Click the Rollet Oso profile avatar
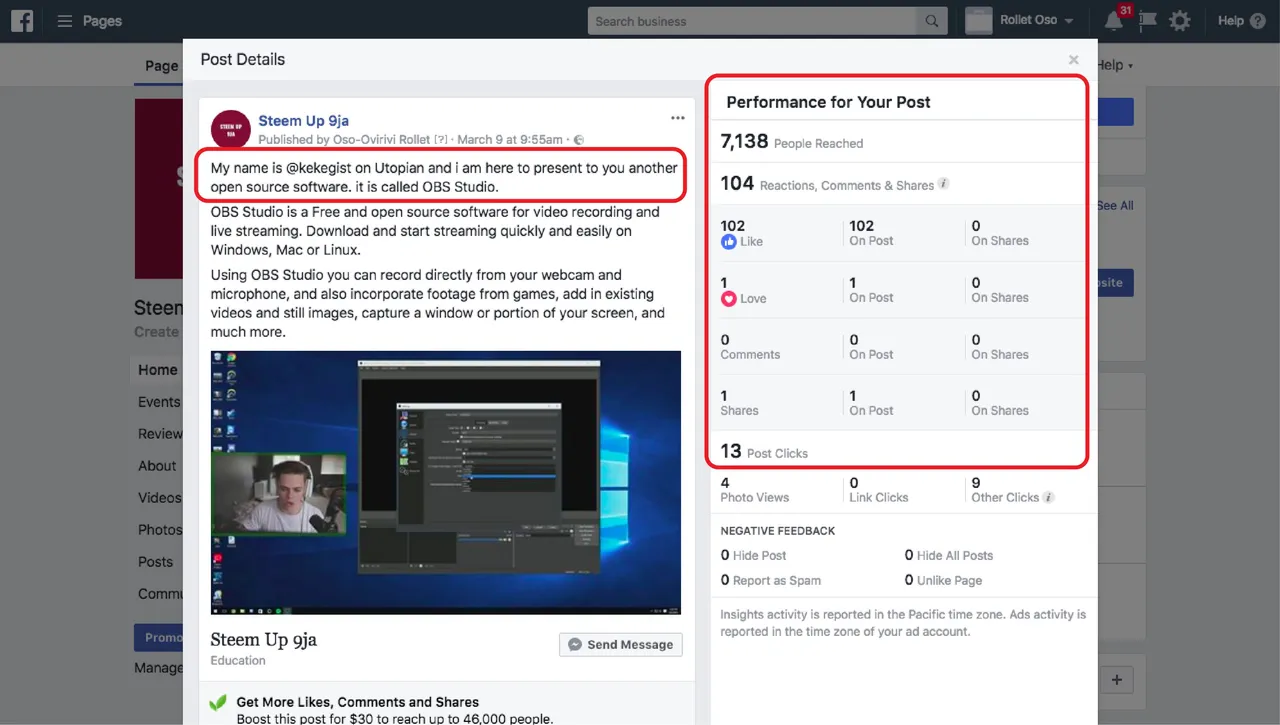The image size is (1280, 725). coord(979,21)
